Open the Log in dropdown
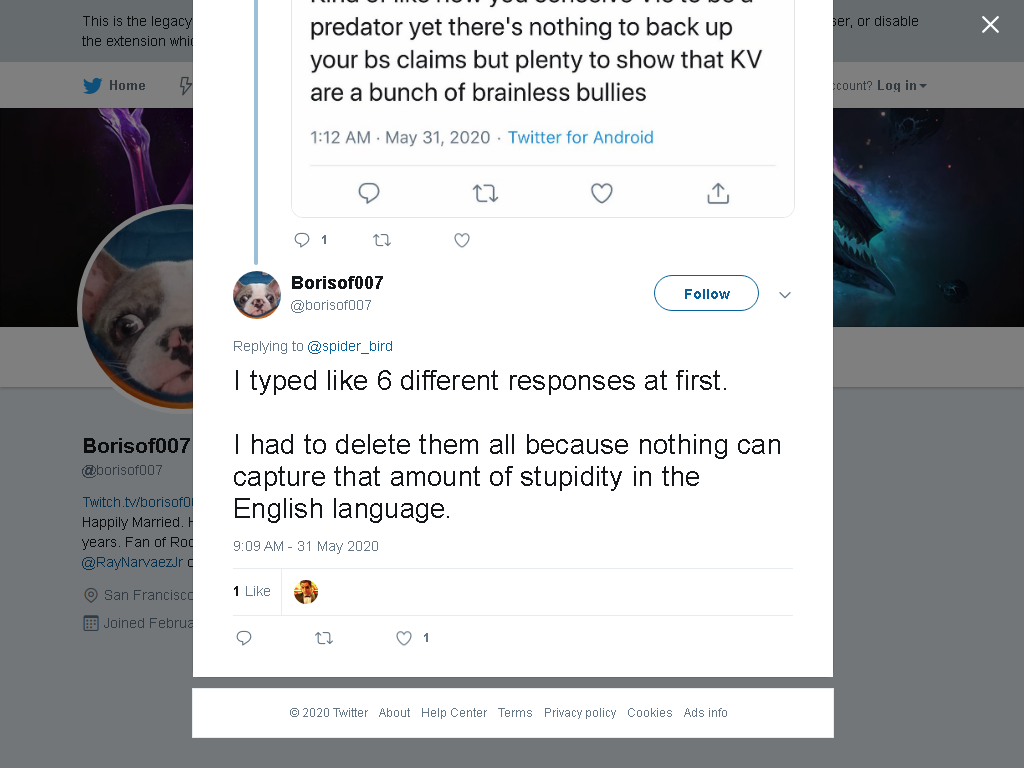 (x=901, y=86)
